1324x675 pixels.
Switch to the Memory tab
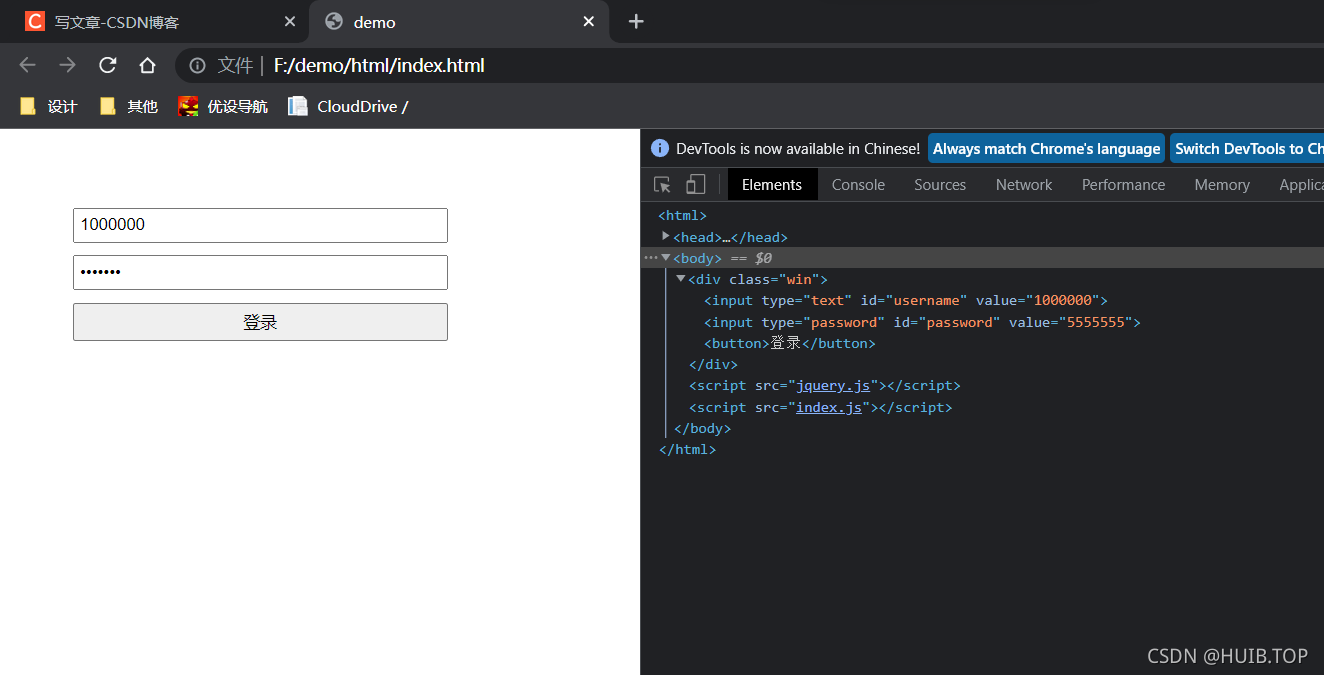(1222, 185)
